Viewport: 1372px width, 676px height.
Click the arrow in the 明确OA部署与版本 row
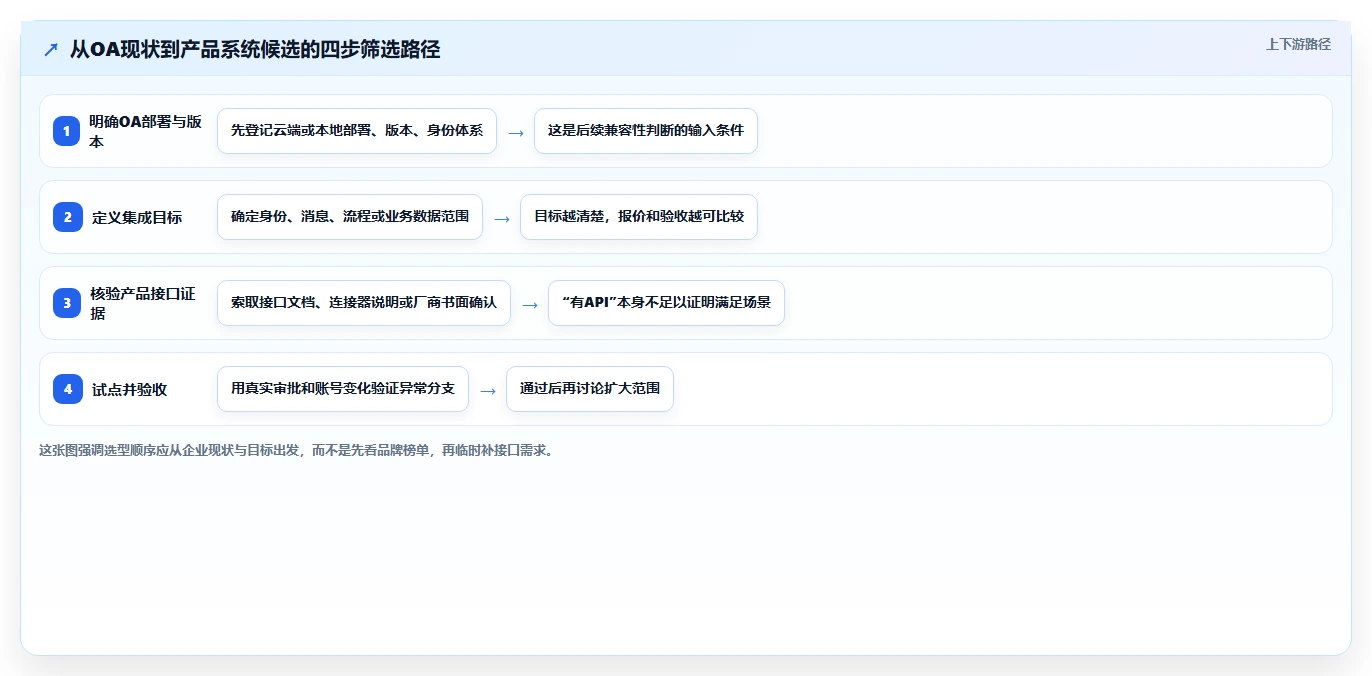(516, 132)
